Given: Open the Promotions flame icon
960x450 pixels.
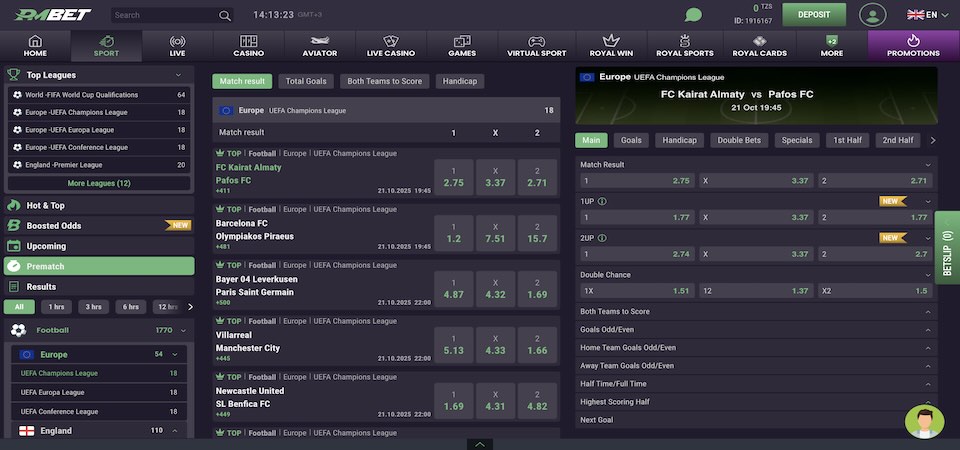Looking at the screenshot, I should pyautogui.click(x=913, y=41).
